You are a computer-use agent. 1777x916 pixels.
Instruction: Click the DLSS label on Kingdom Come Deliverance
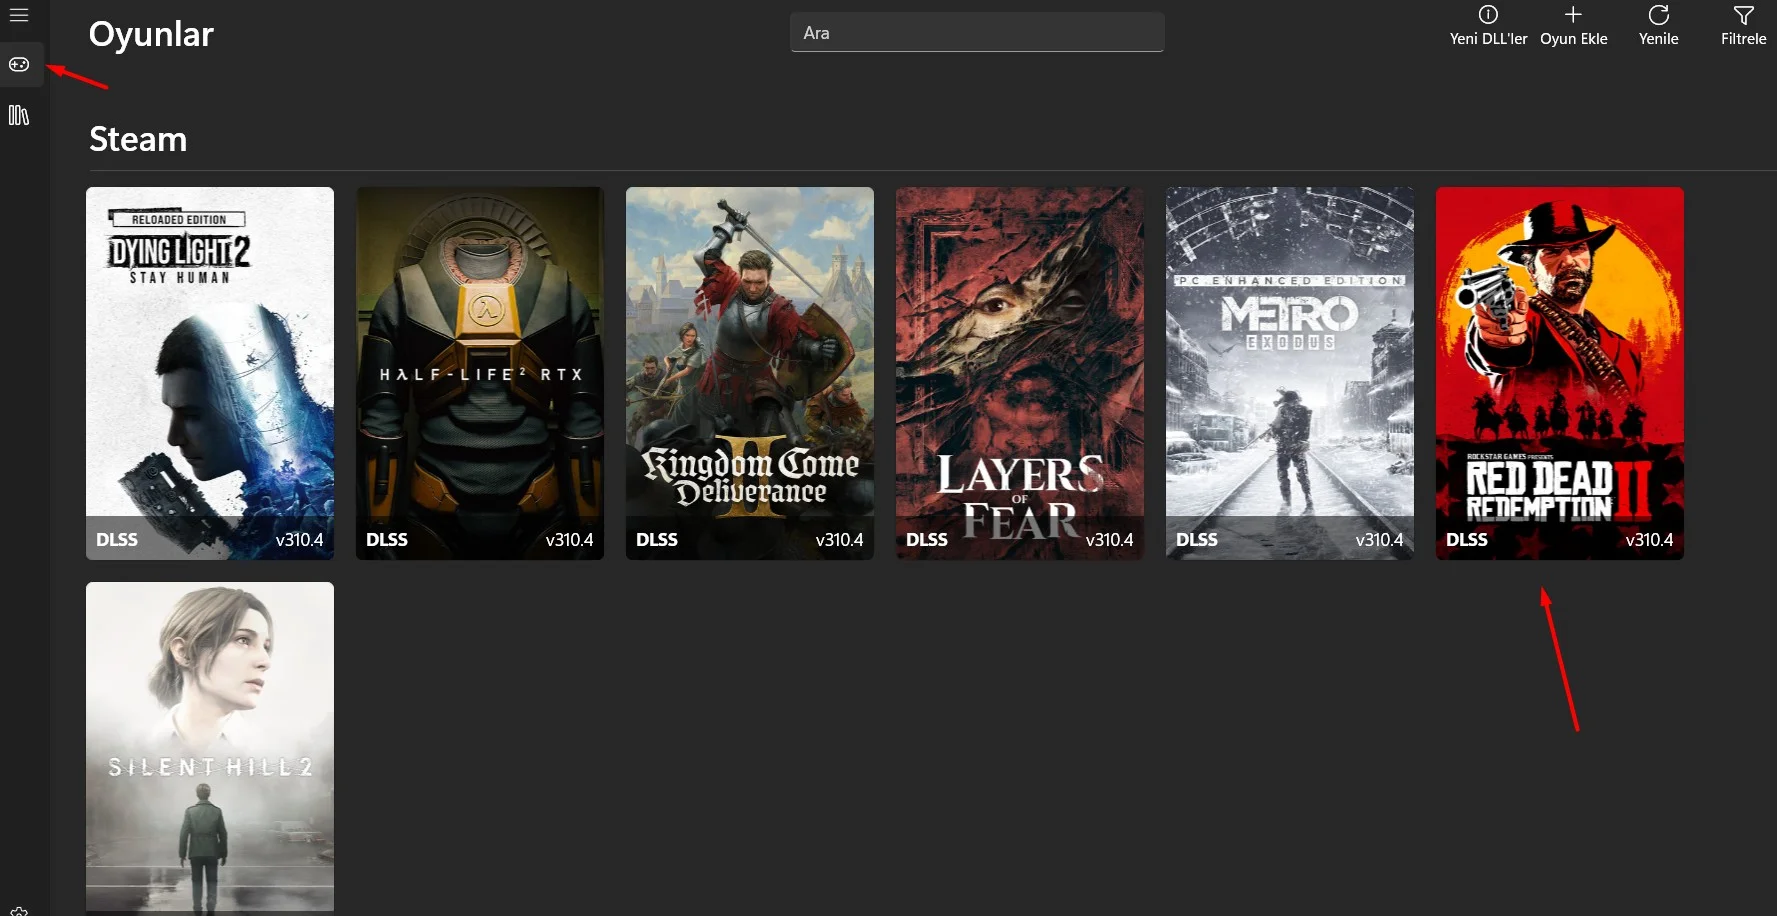point(657,540)
